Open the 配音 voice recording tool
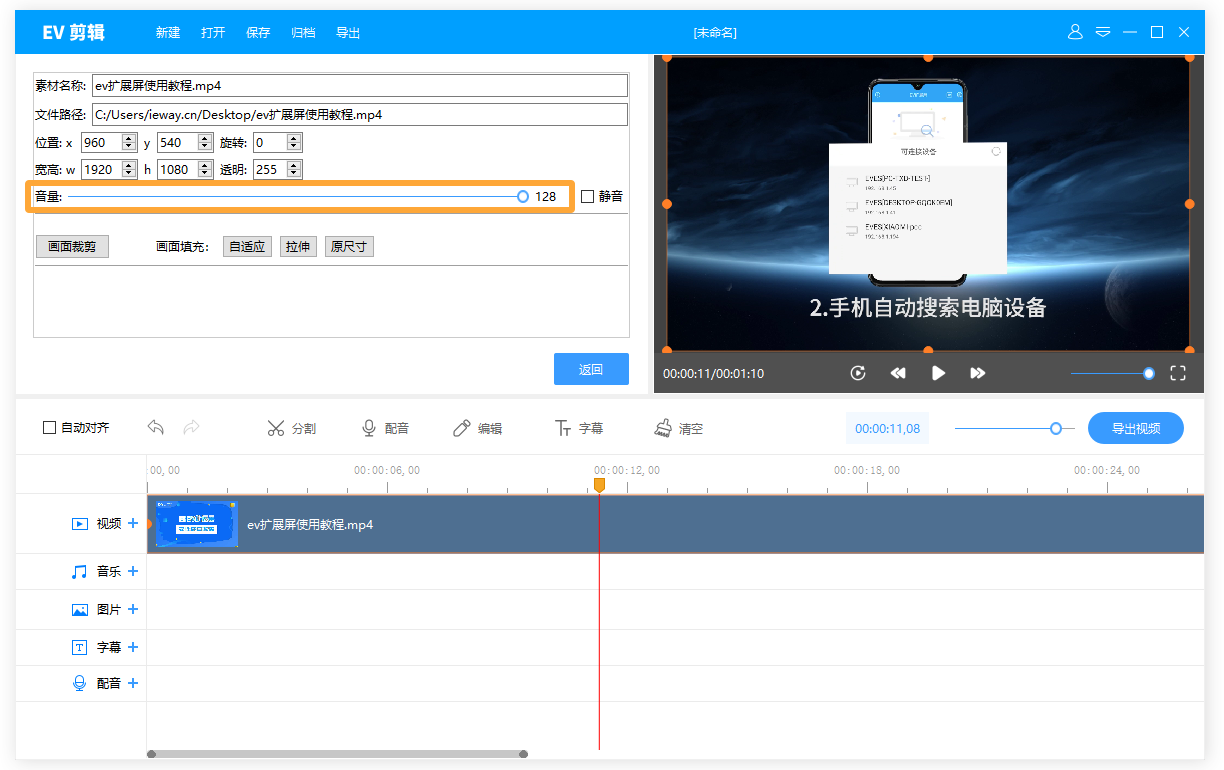 [x=385, y=428]
